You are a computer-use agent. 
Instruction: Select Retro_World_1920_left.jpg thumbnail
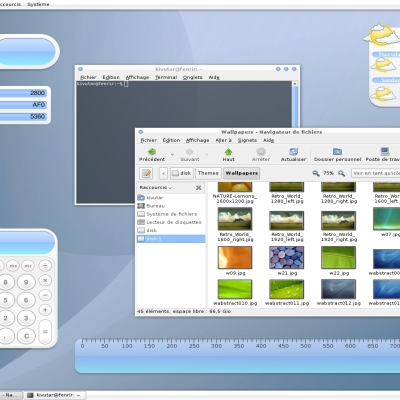point(287,220)
